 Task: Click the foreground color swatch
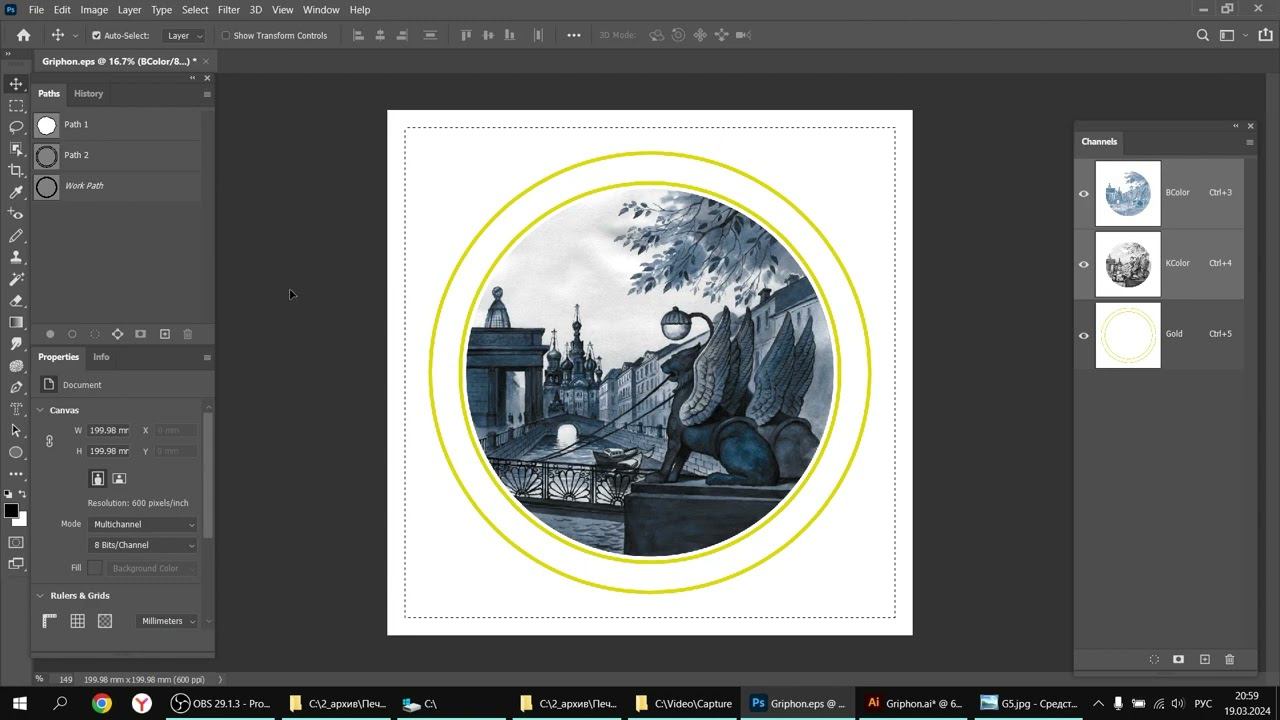click(x=11, y=511)
